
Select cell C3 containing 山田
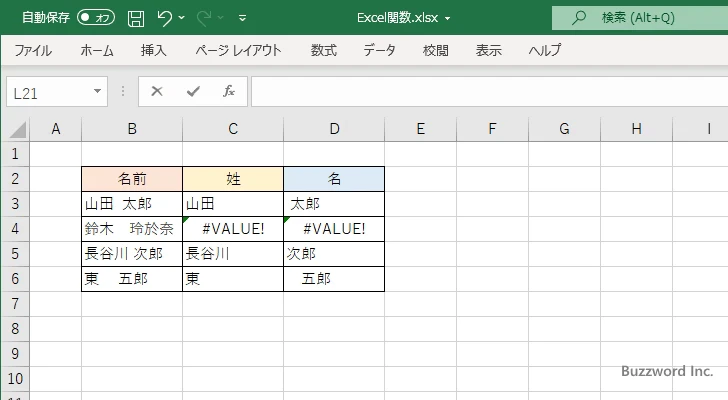point(233,204)
